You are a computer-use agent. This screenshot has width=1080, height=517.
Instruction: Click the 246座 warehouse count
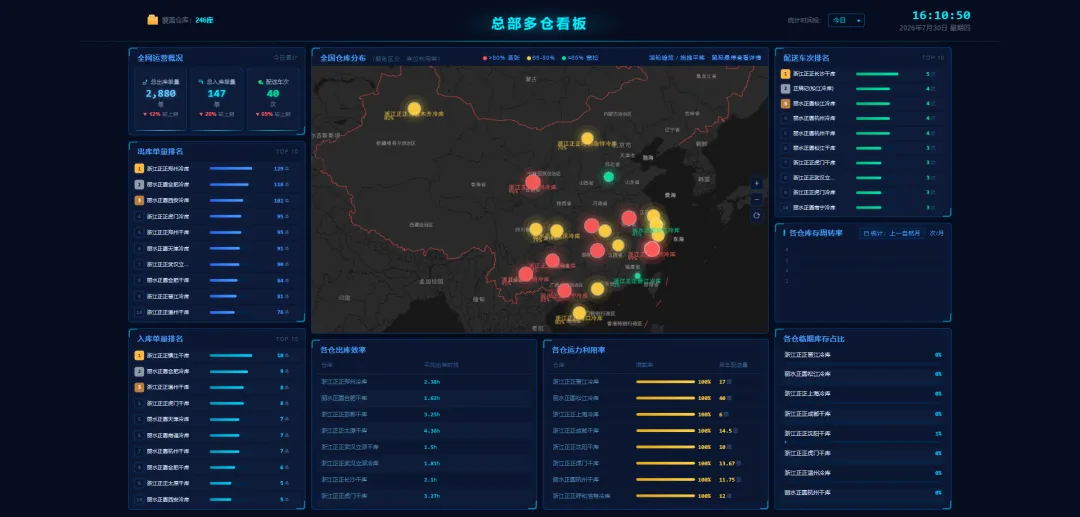(204, 20)
